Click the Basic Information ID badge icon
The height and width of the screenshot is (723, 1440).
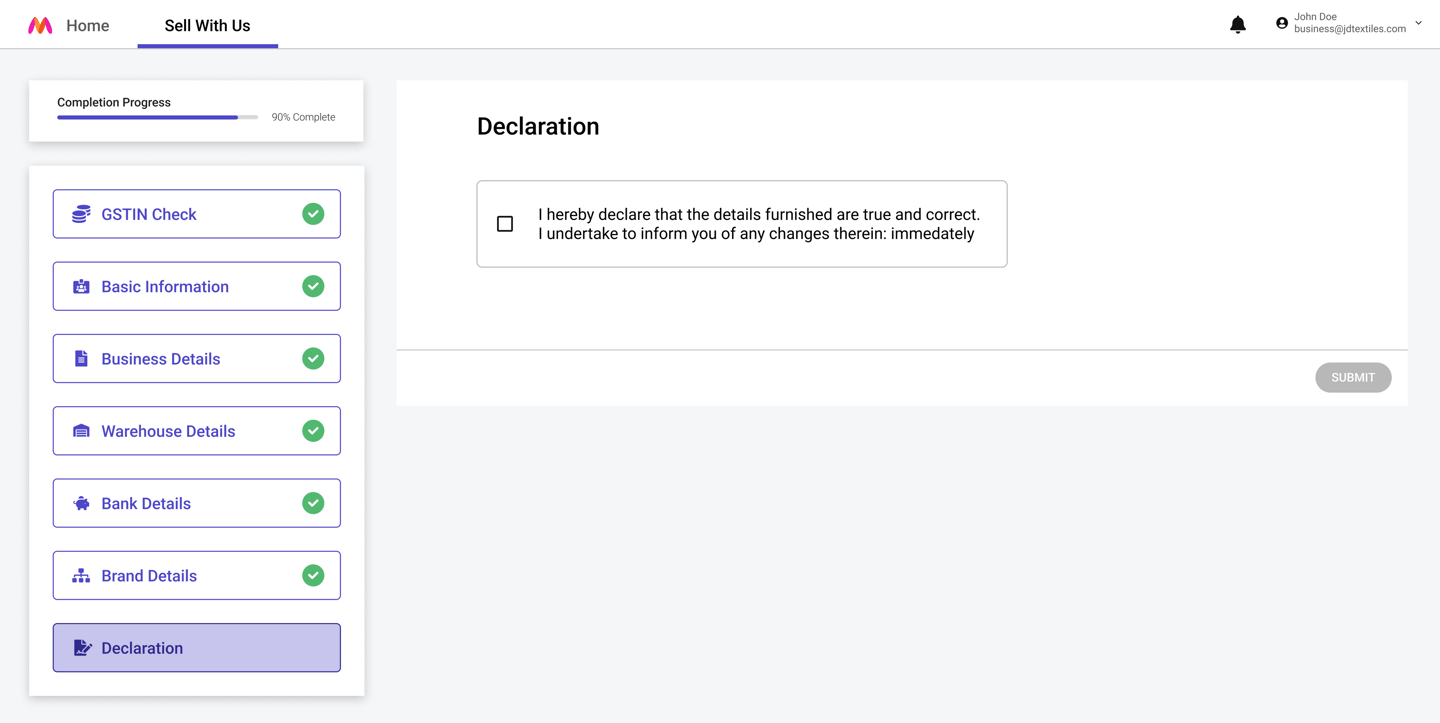pyautogui.click(x=81, y=287)
